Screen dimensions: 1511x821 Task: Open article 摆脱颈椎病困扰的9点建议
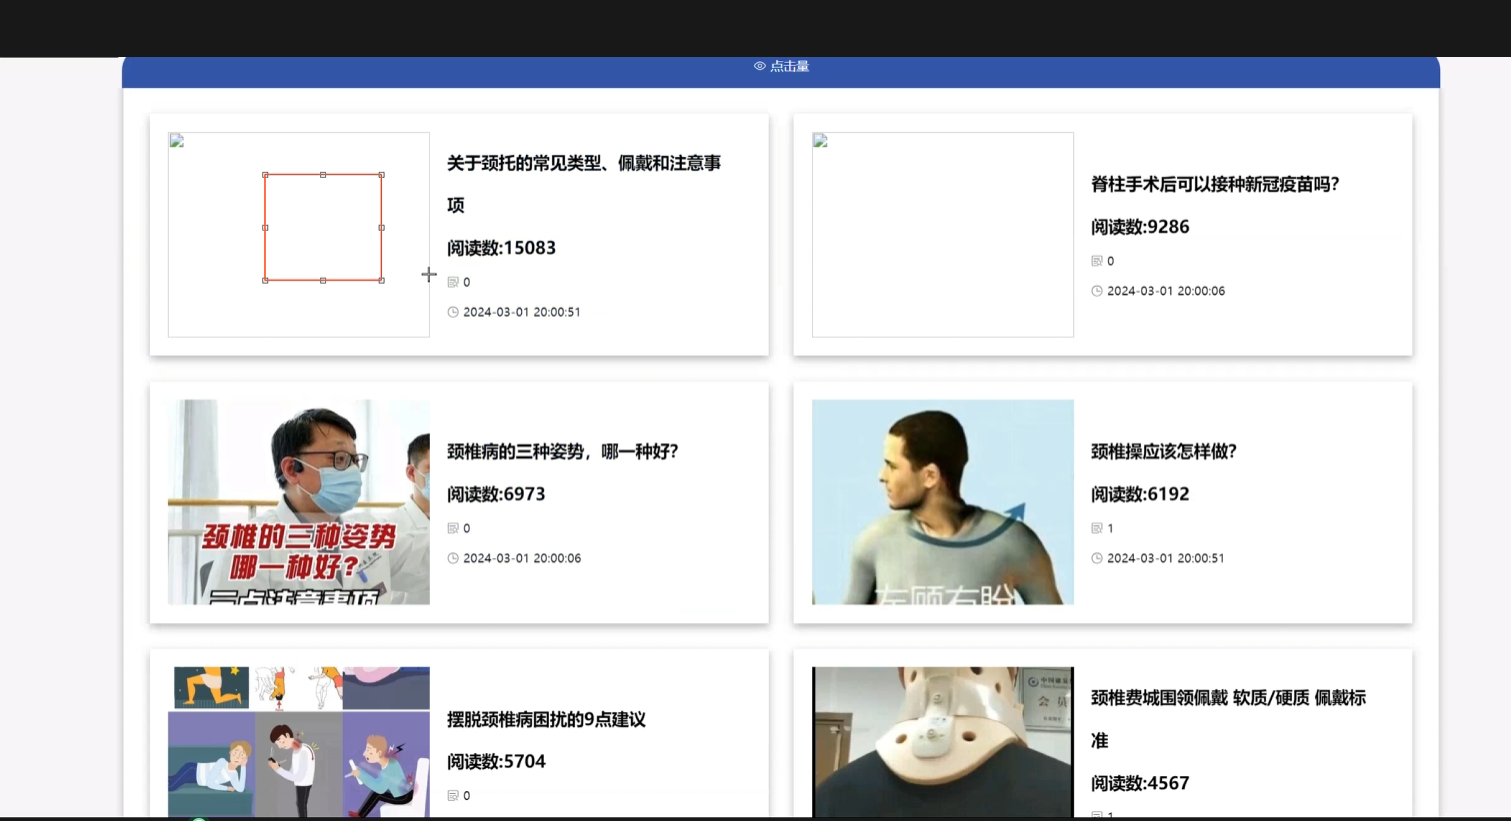(x=546, y=720)
